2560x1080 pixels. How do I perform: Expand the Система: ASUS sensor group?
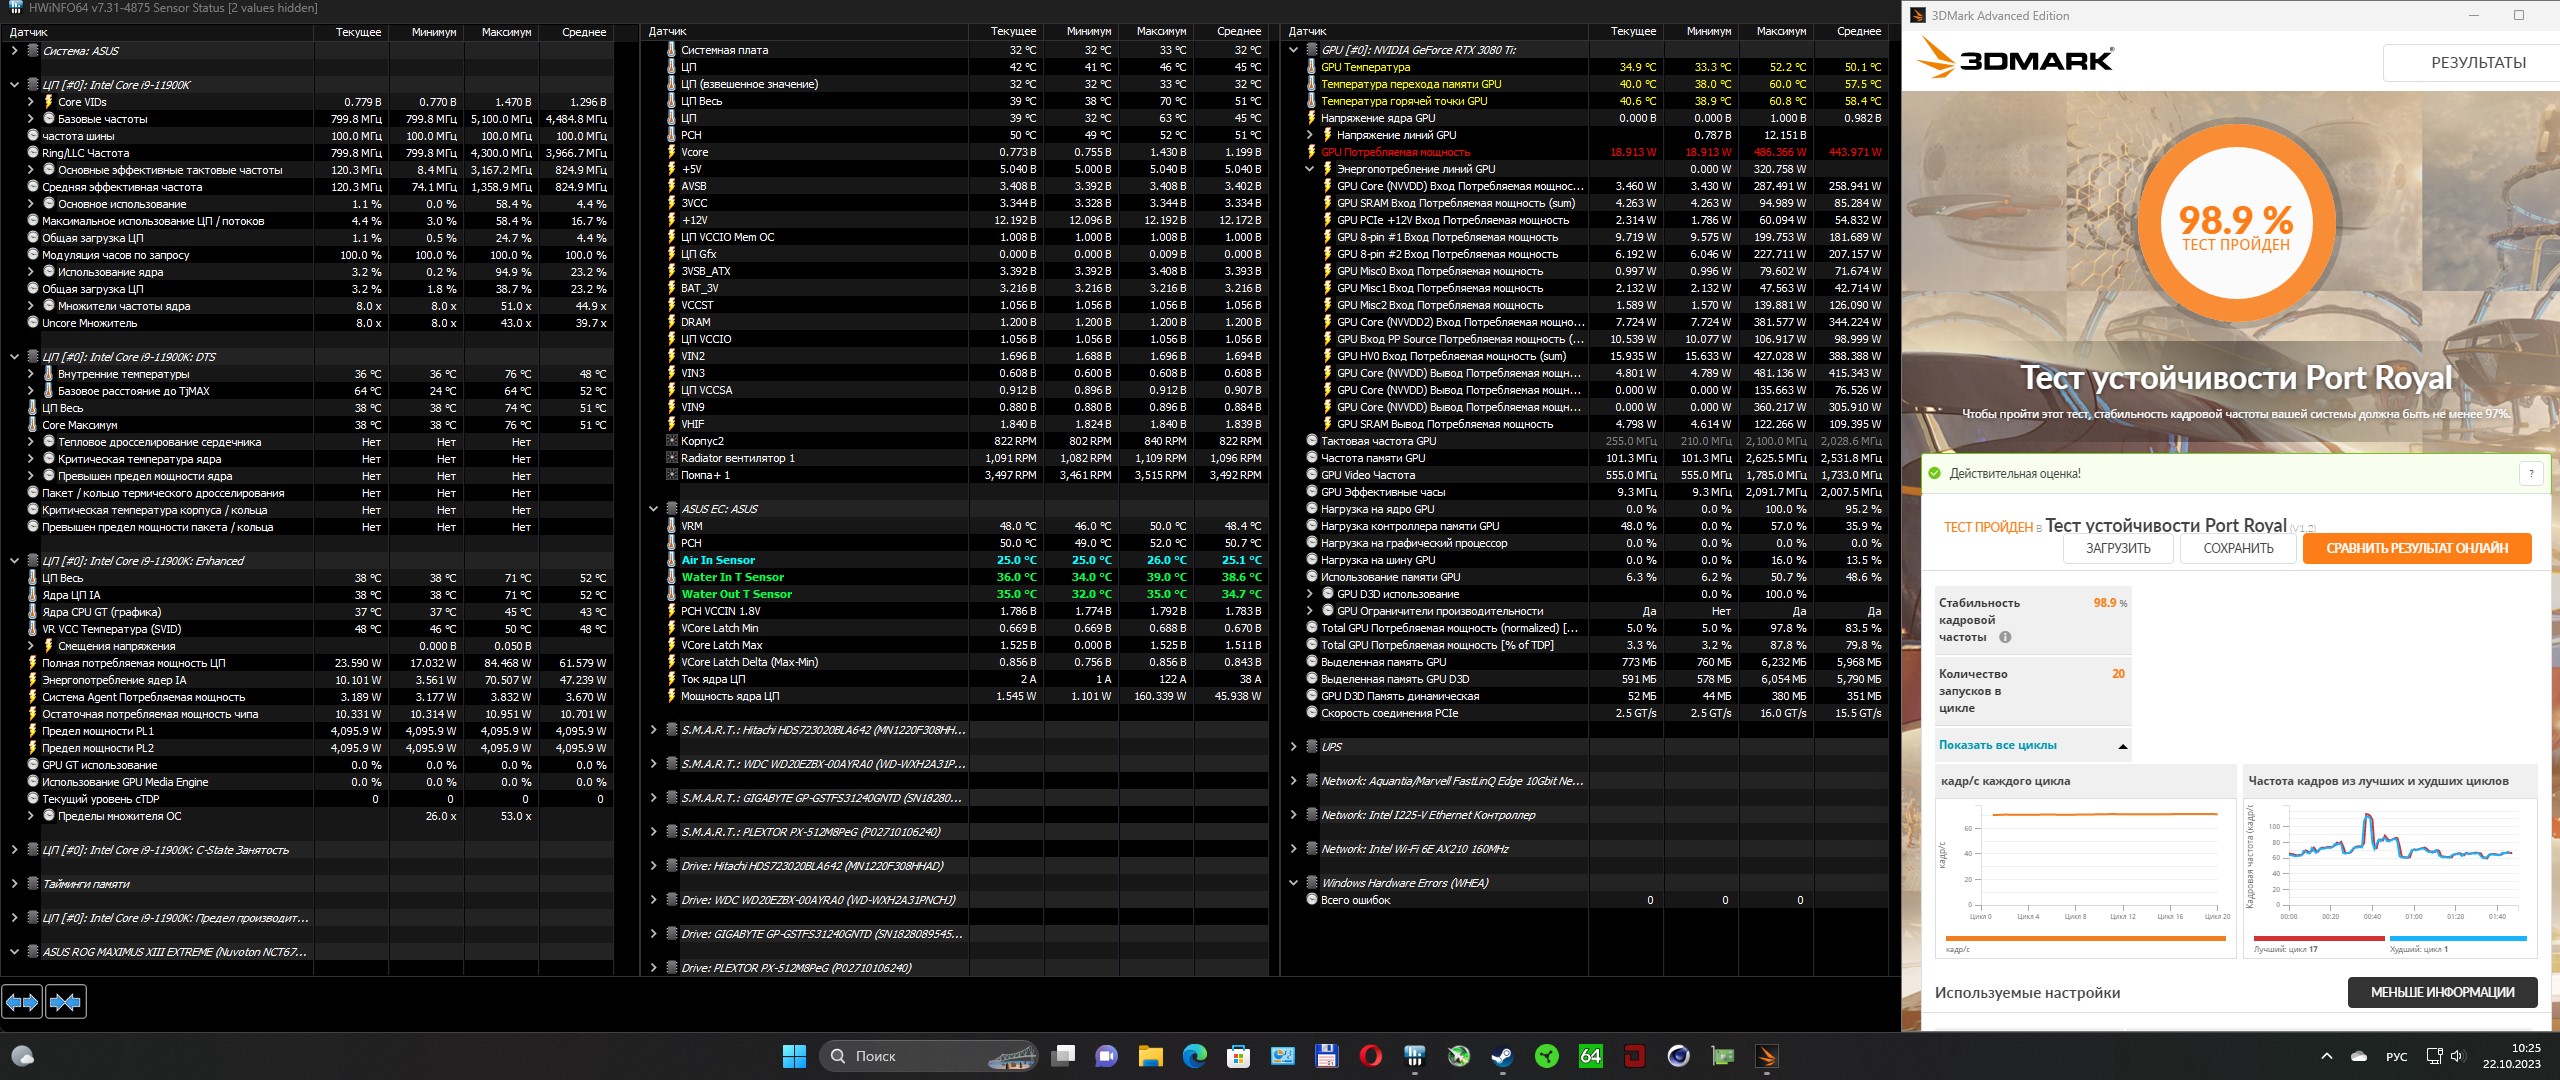[x=14, y=51]
